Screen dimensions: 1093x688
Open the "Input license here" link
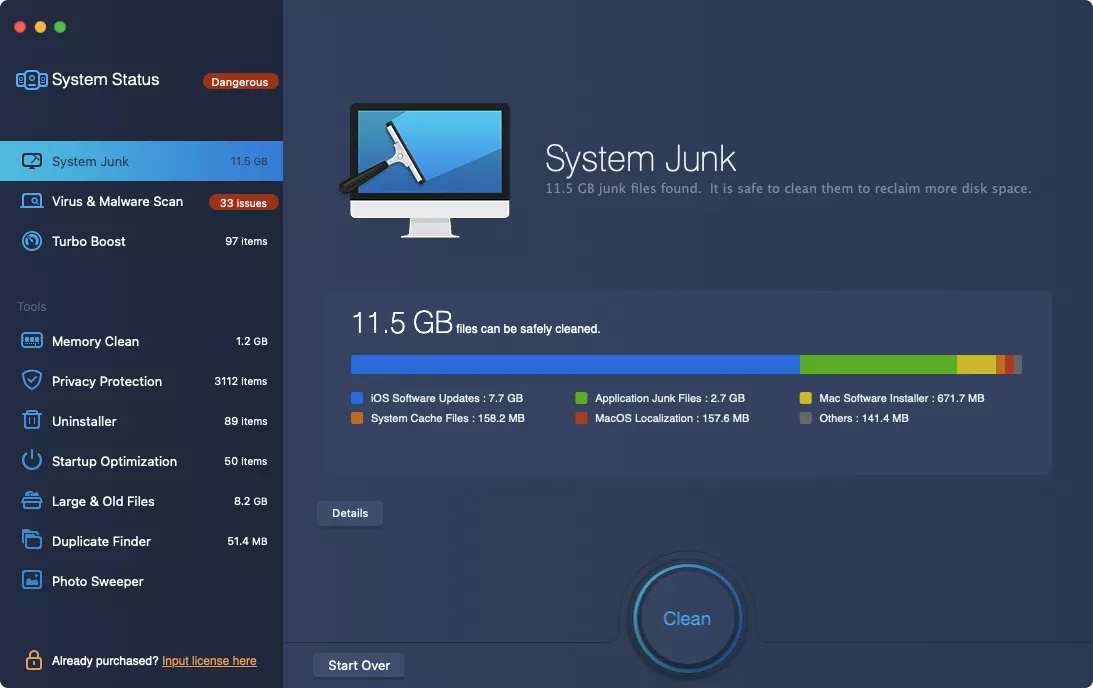coord(209,661)
